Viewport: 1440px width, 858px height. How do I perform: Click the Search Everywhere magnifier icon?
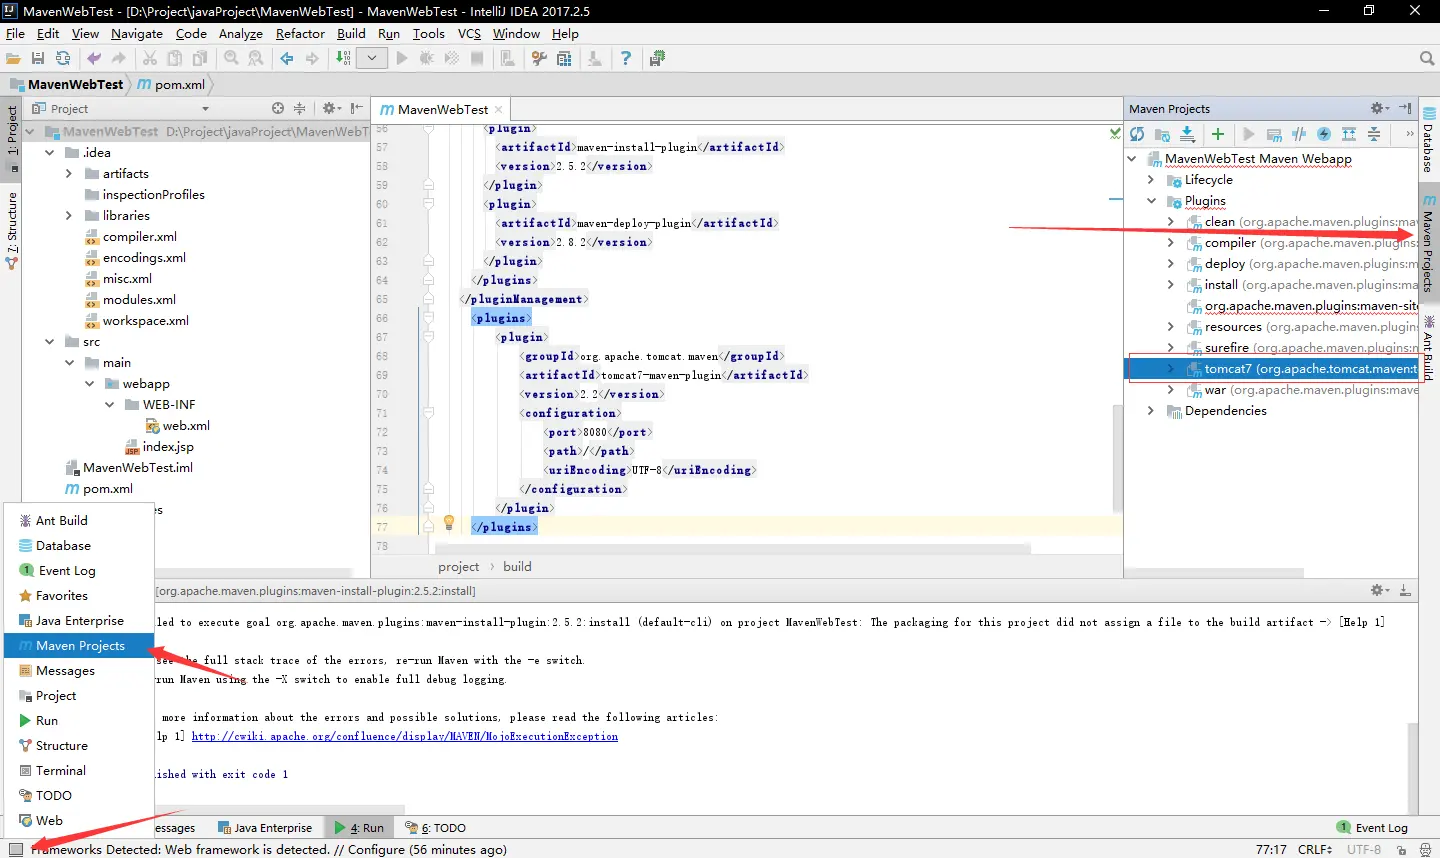pyautogui.click(x=1427, y=59)
